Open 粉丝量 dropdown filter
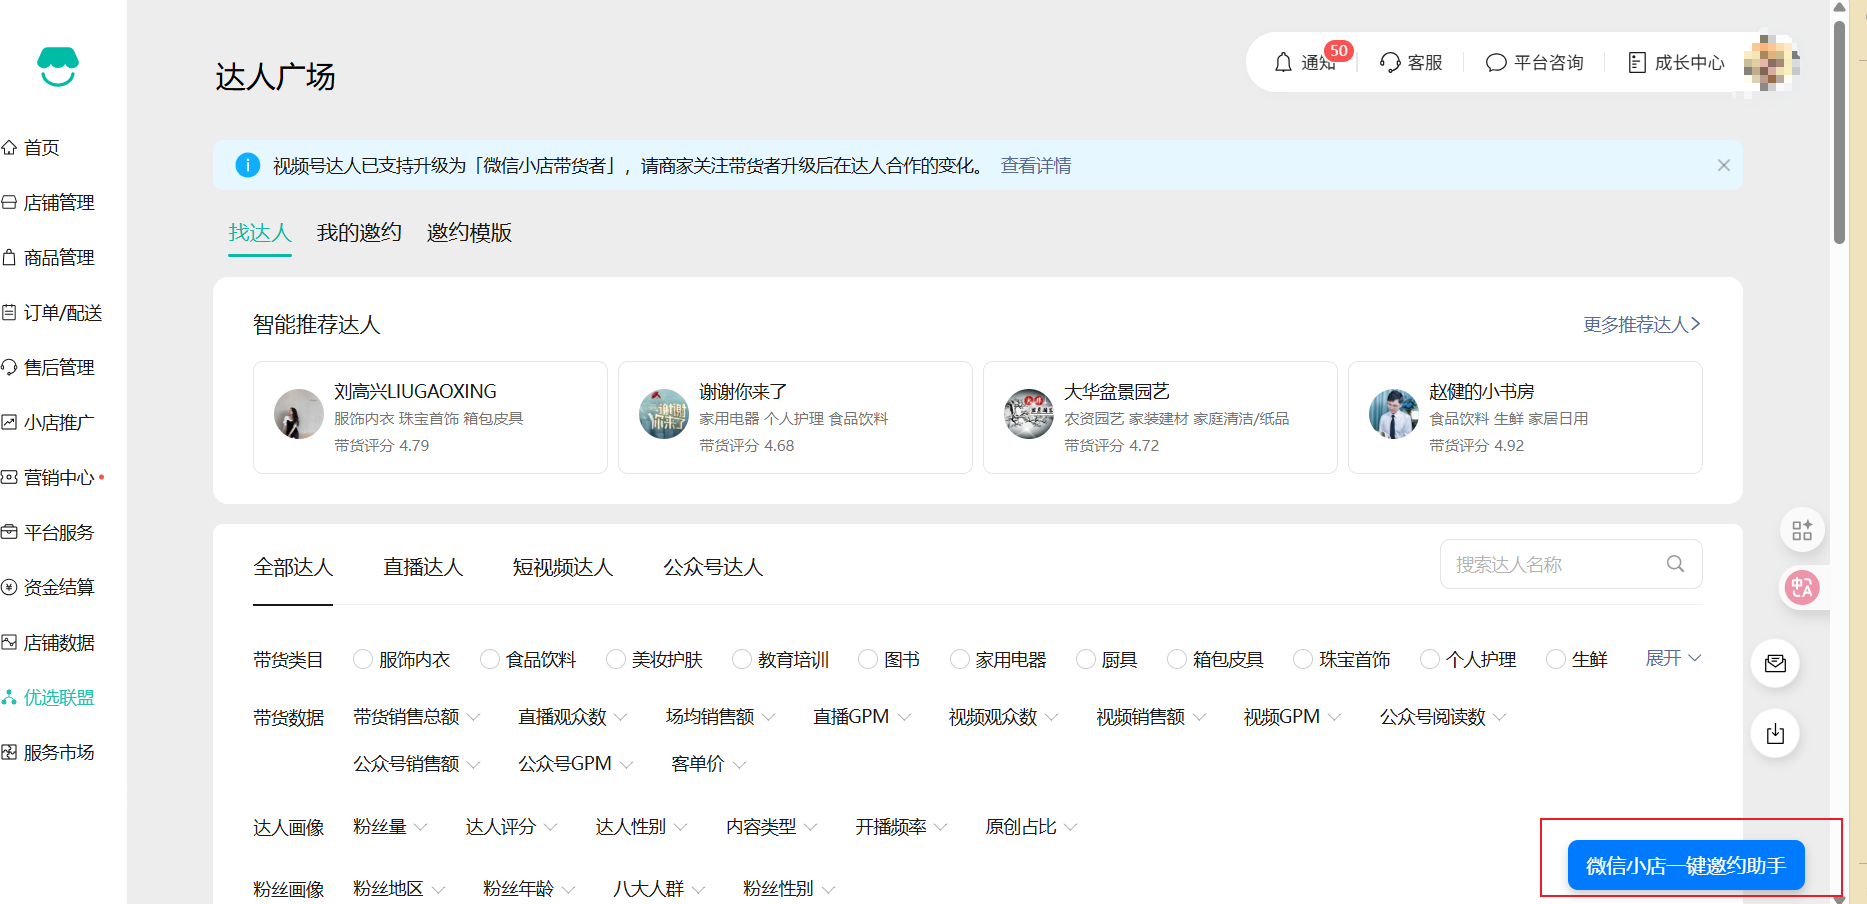Image resolution: width=1867 pixels, height=904 pixels. 390,827
